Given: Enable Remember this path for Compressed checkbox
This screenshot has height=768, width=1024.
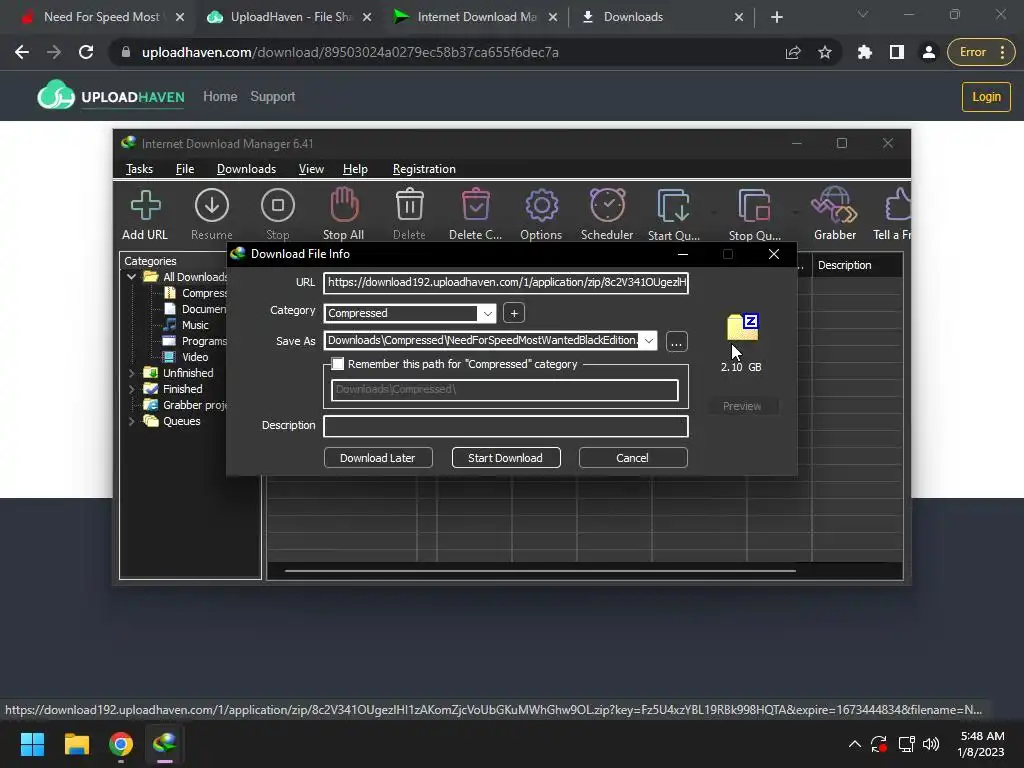Looking at the screenshot, I should click(338, 364).
